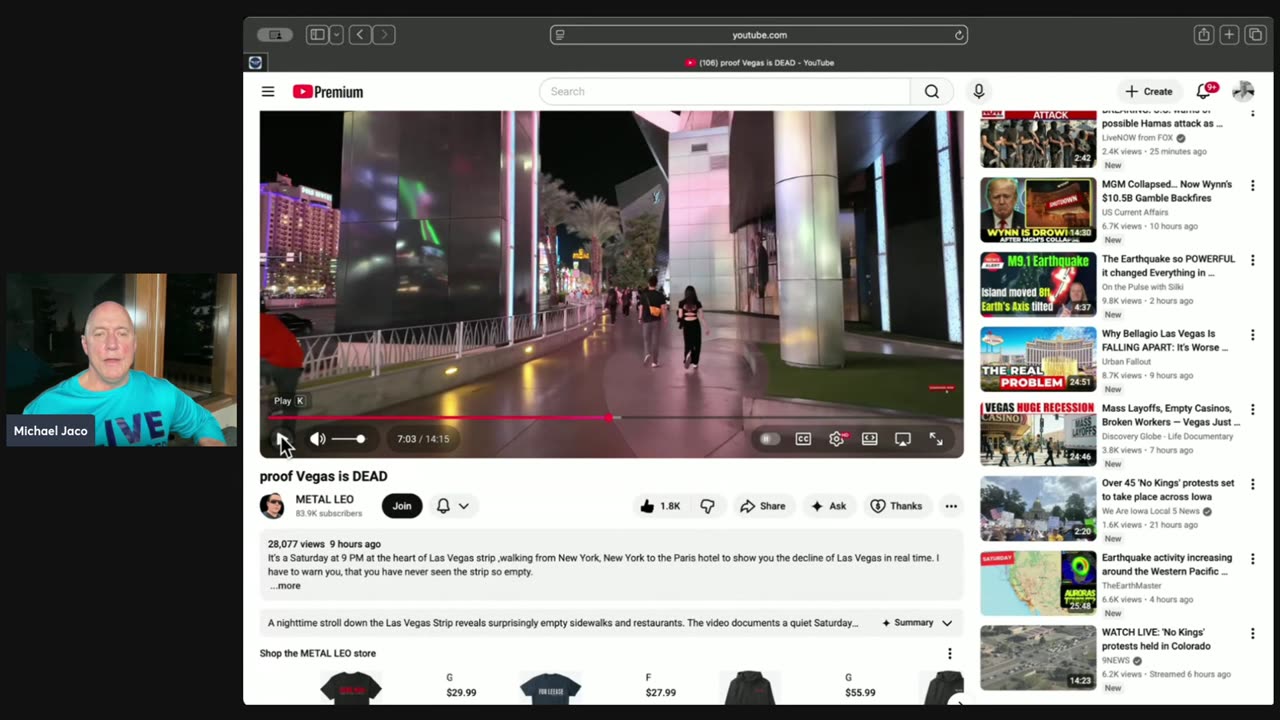
Task: Show the Safari tab overview
Action: [x=1254, y=35]
